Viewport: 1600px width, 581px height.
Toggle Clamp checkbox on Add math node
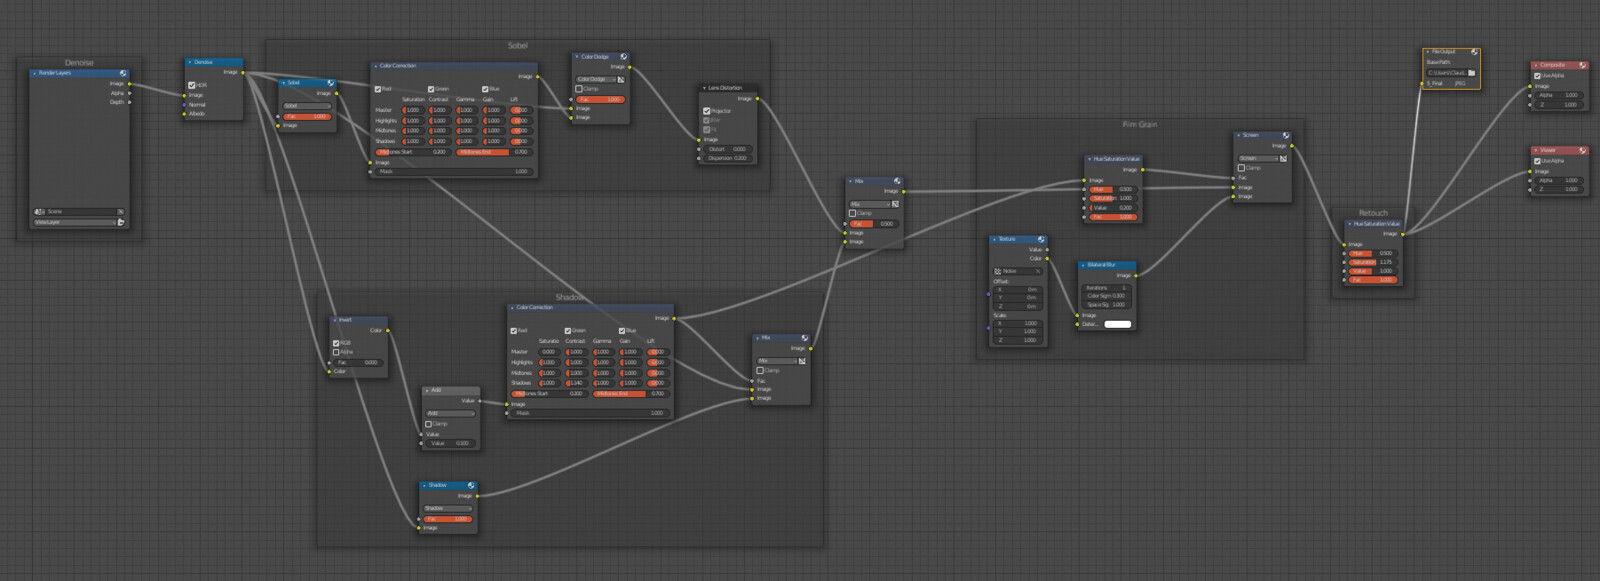click(x=429, y=424)
